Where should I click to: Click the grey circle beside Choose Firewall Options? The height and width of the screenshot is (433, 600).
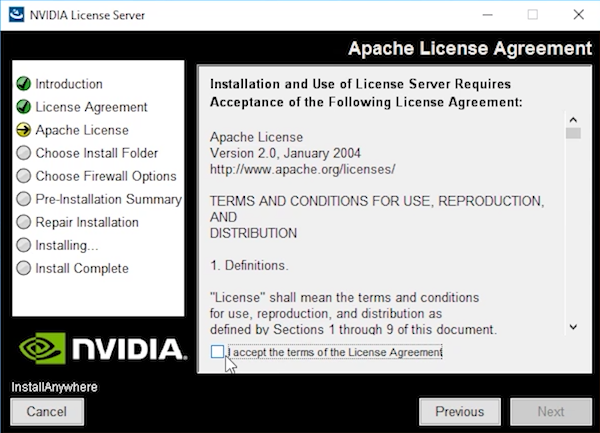(x=24, y=176)
